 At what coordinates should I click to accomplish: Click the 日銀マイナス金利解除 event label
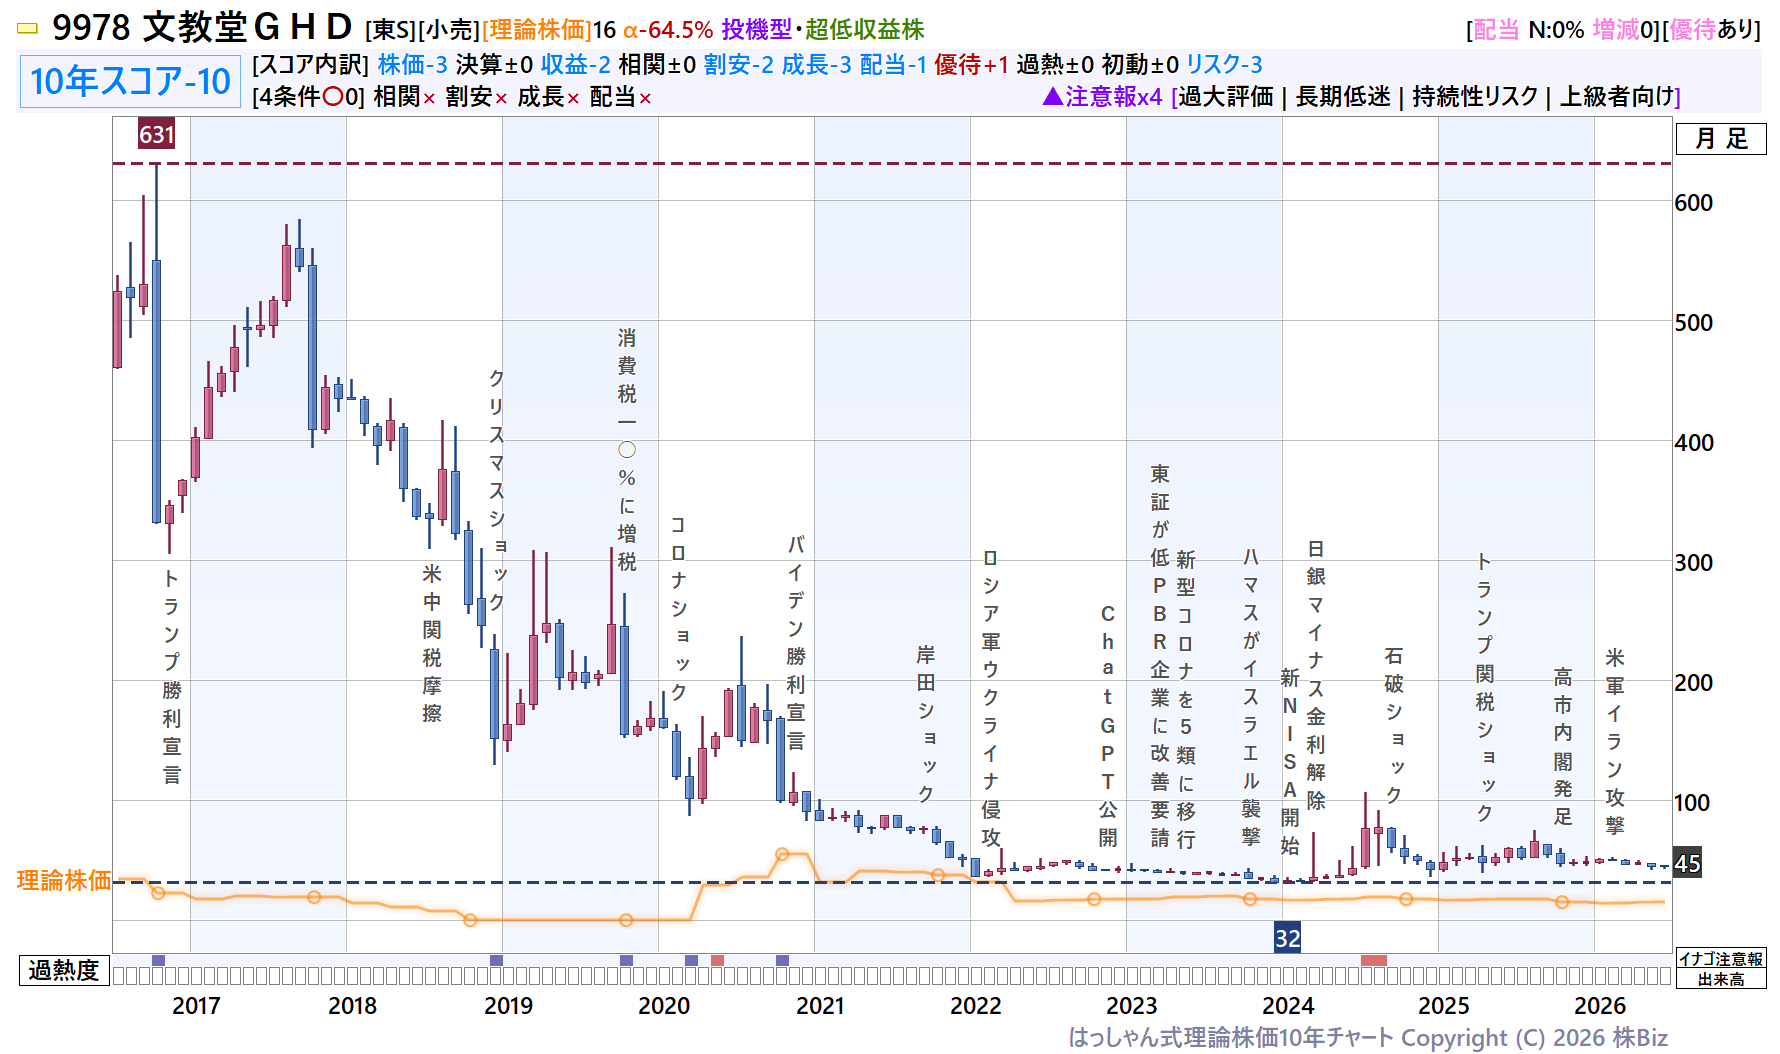(1316, 675)
